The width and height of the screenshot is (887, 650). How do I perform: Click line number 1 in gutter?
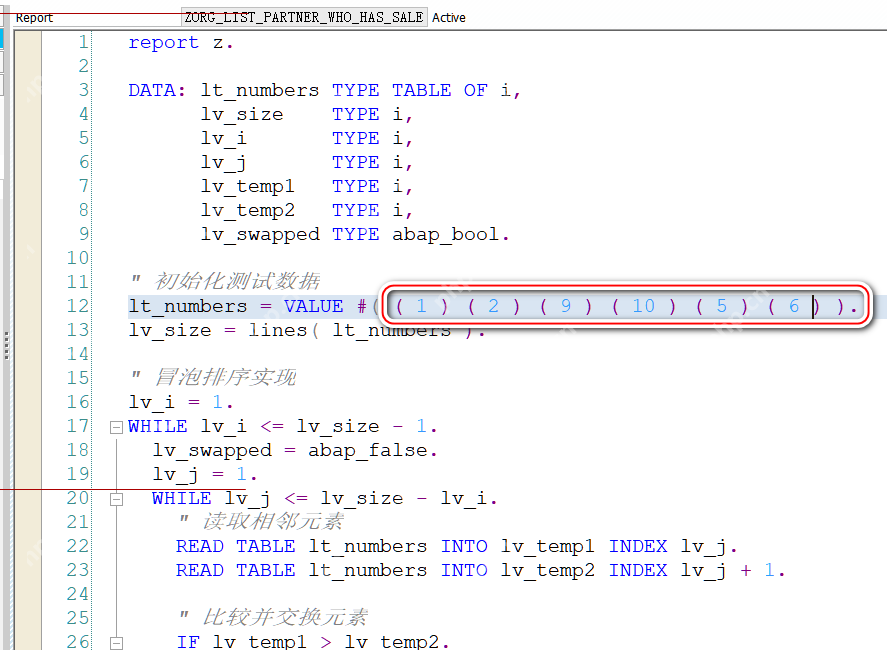(83, 42)
